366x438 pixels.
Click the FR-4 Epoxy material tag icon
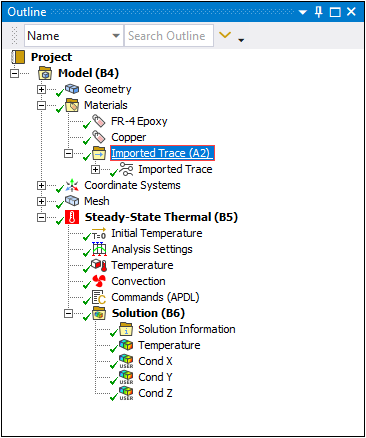(99, 121)
